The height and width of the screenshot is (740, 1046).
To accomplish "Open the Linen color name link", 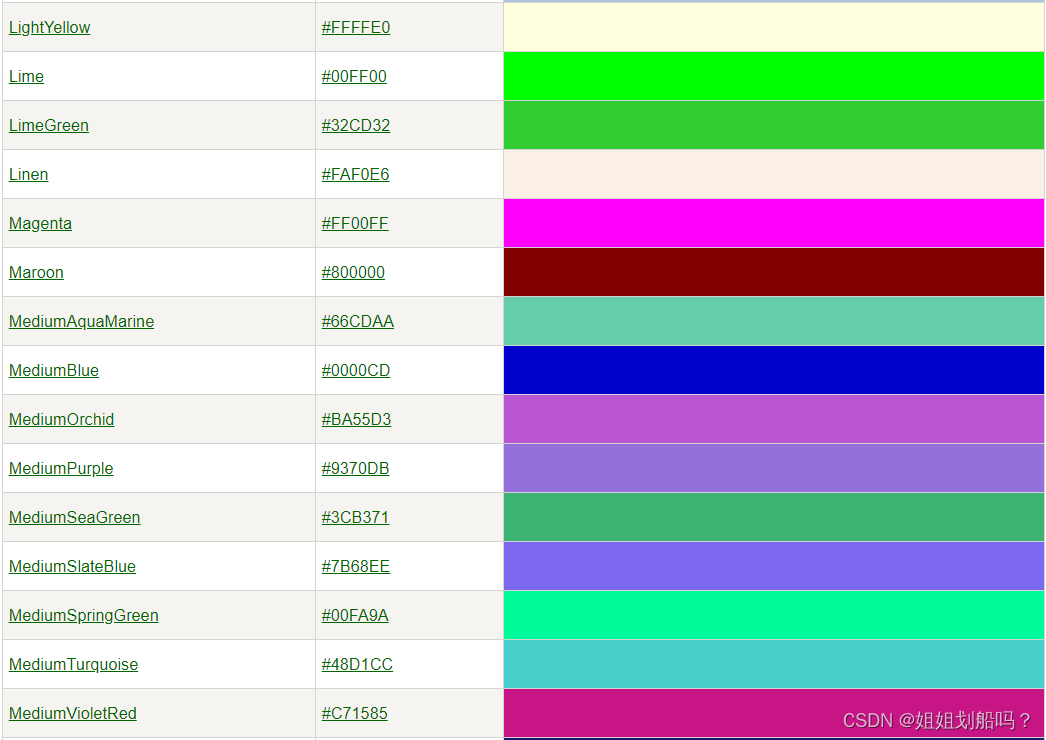I will click(29, 174).
